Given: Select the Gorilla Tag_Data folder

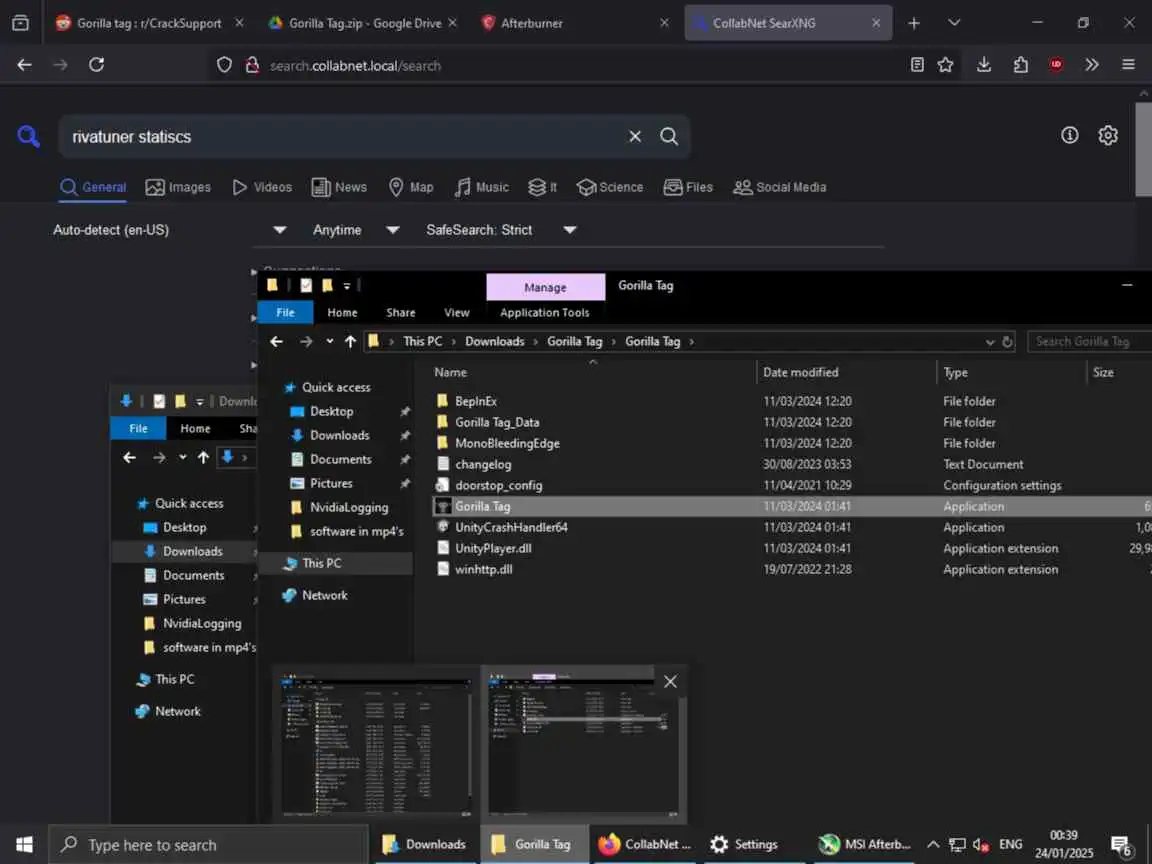Looking at the screenshot, I should coord(497,422).
